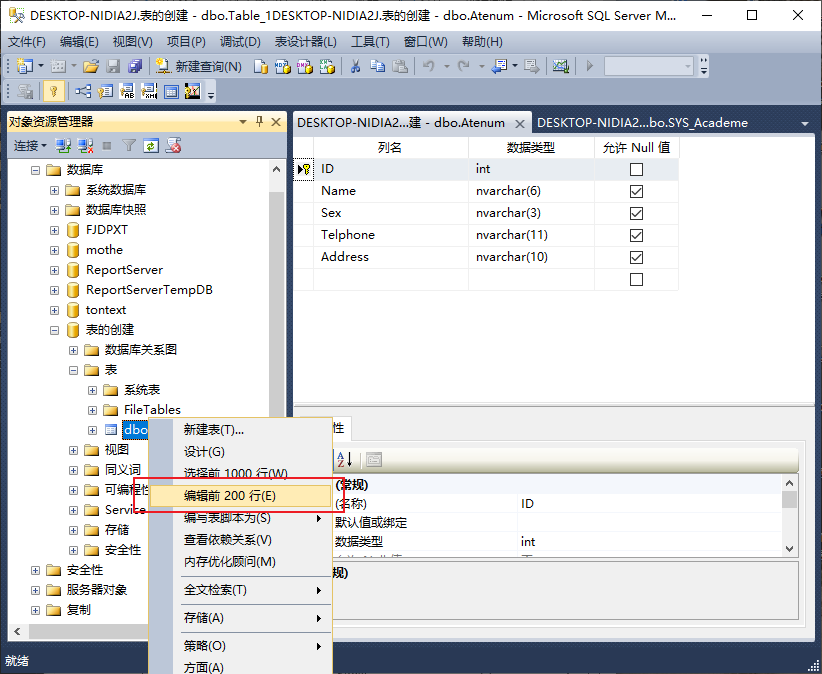
Task: Expand the 视图 folder
Action: [x=73, y=450]
